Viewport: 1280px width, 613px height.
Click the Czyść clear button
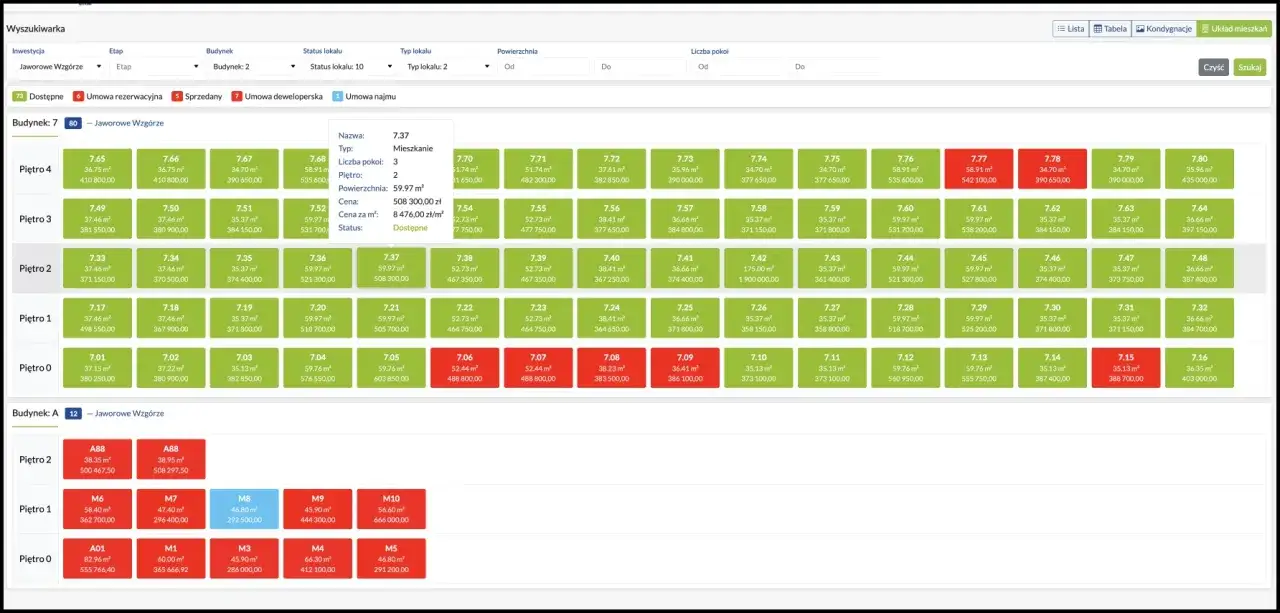tap(1214, 67)
